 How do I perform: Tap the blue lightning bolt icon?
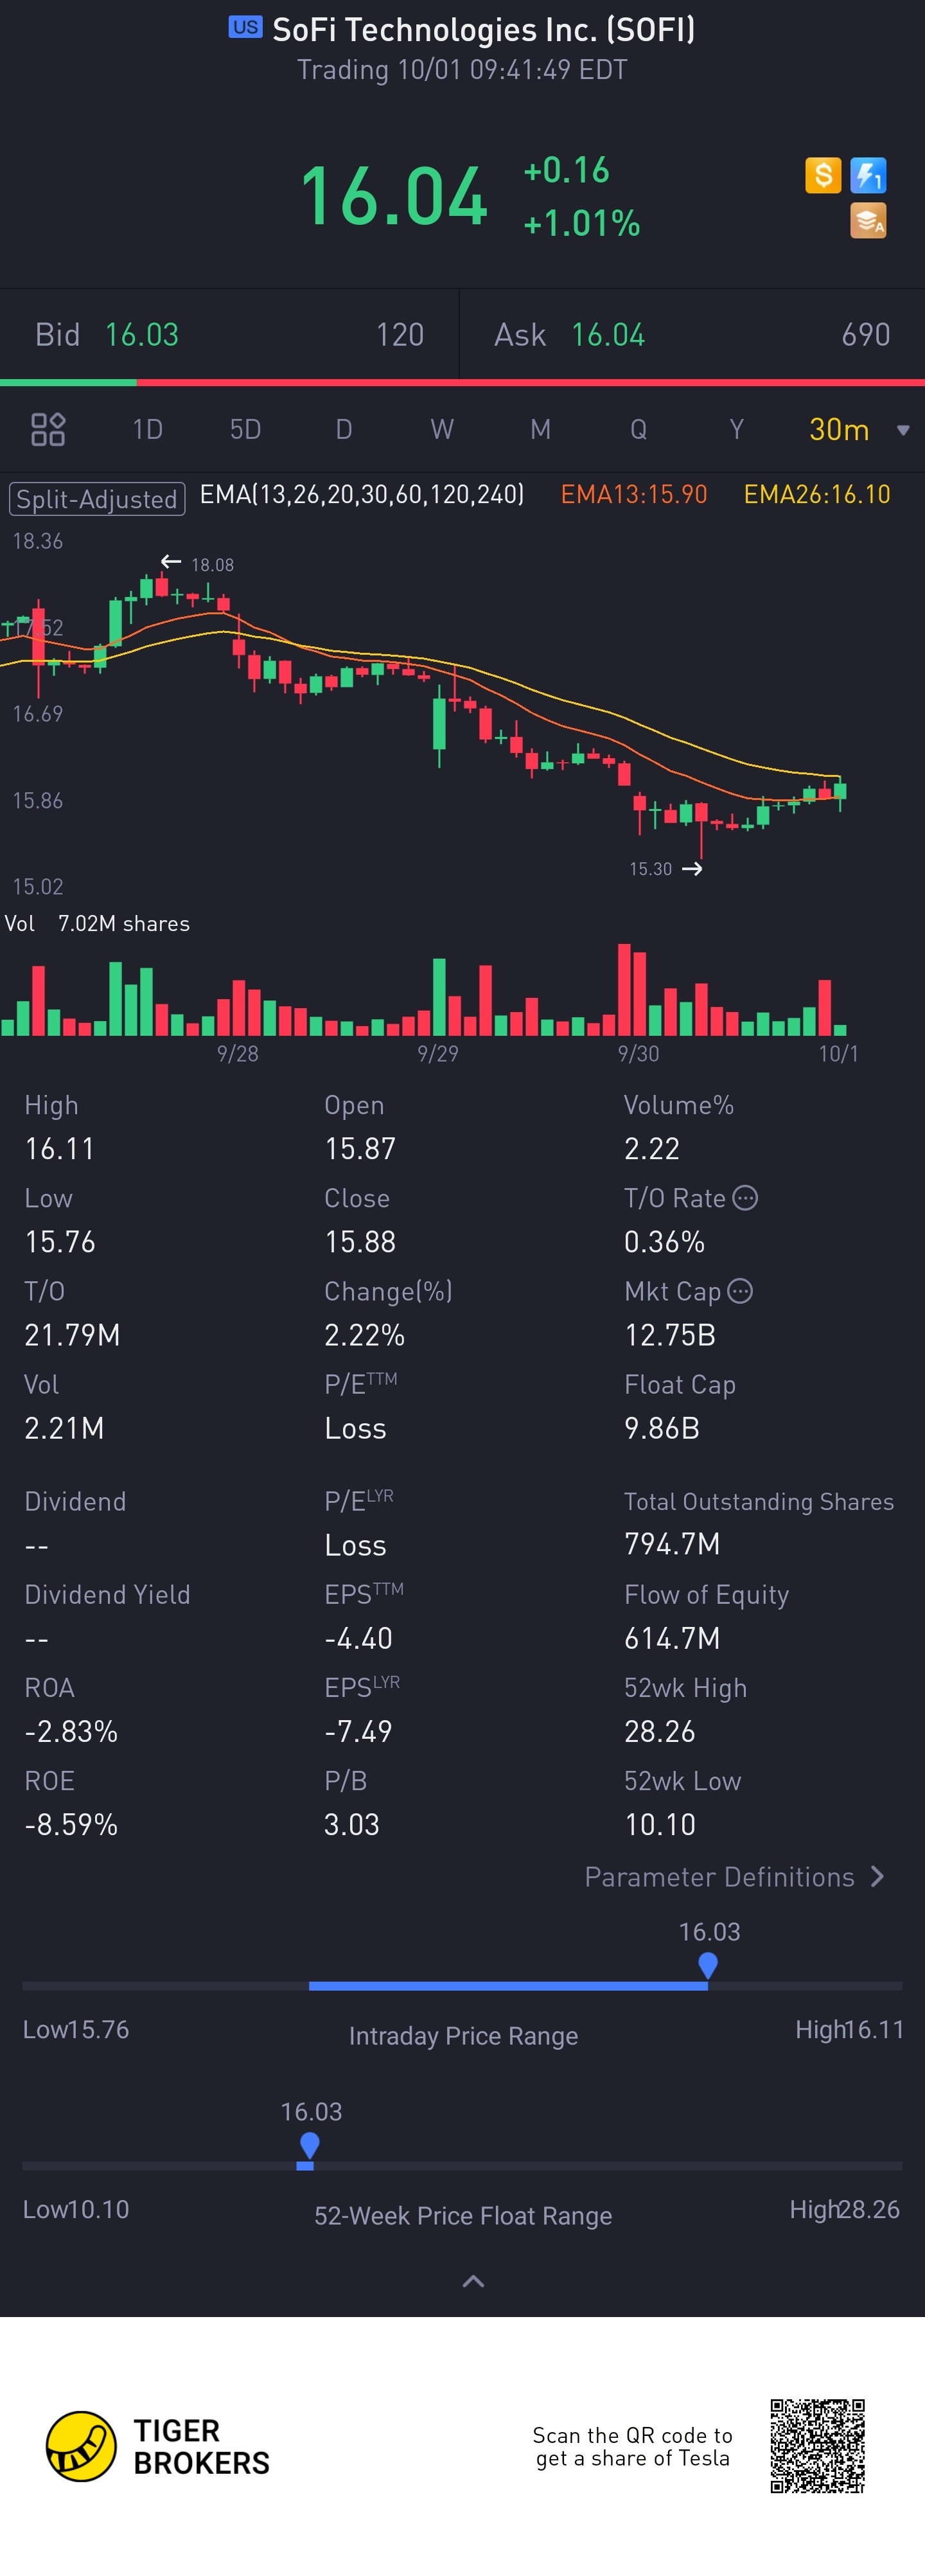click(868, 175)
